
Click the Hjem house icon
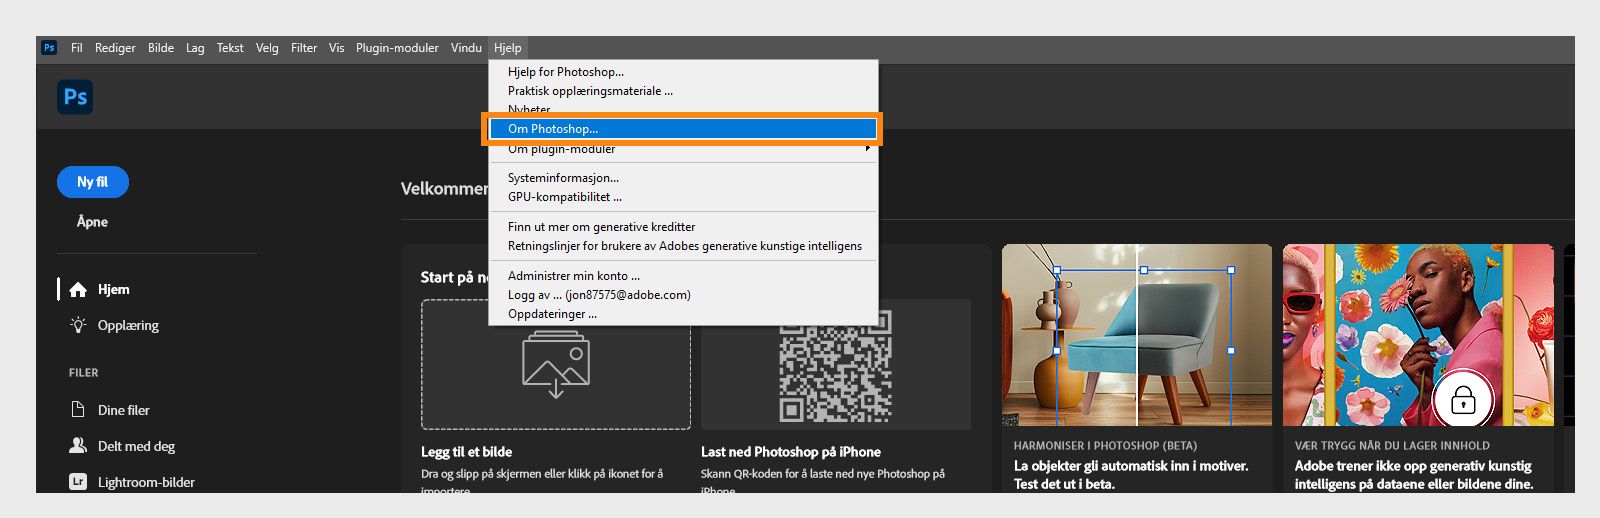[78, 289]
